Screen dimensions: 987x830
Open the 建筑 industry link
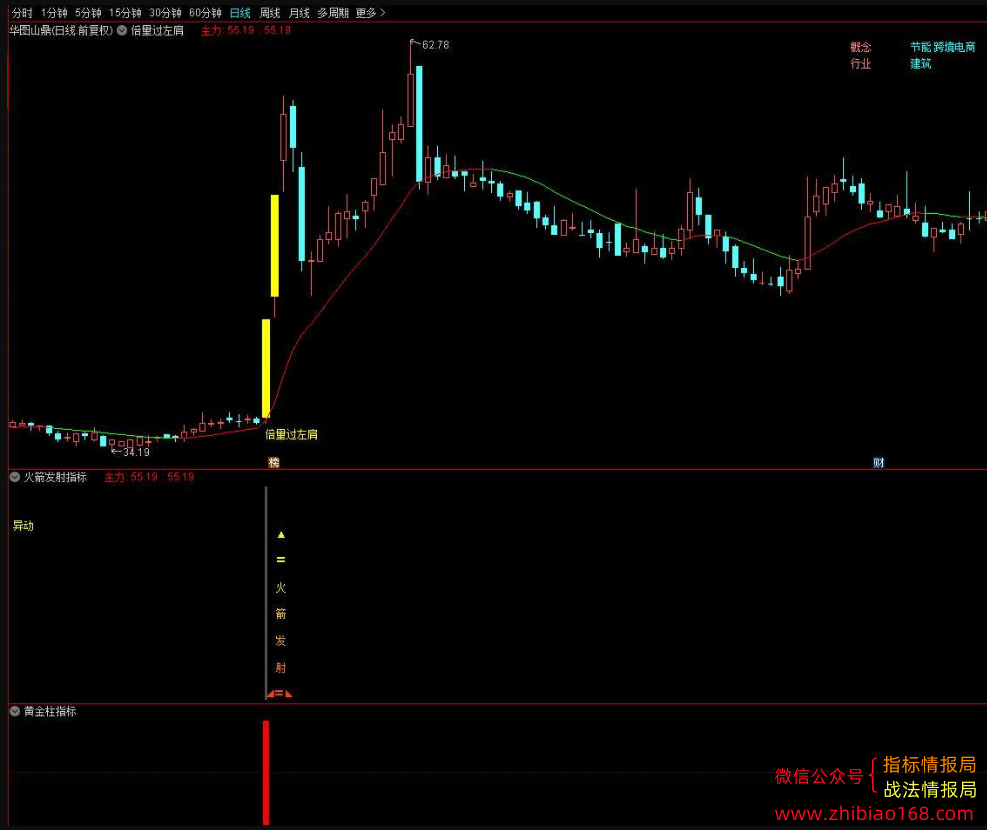pos(920,64)
